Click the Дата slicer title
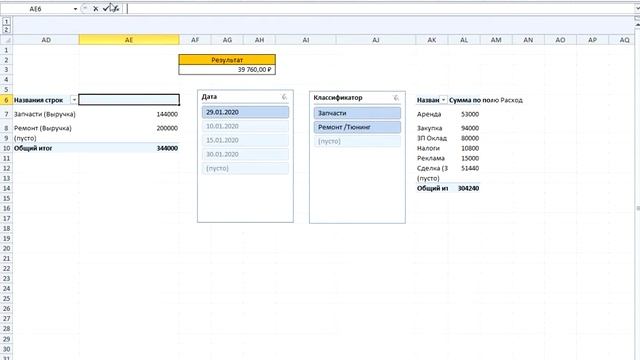 (x=209, y=97)
